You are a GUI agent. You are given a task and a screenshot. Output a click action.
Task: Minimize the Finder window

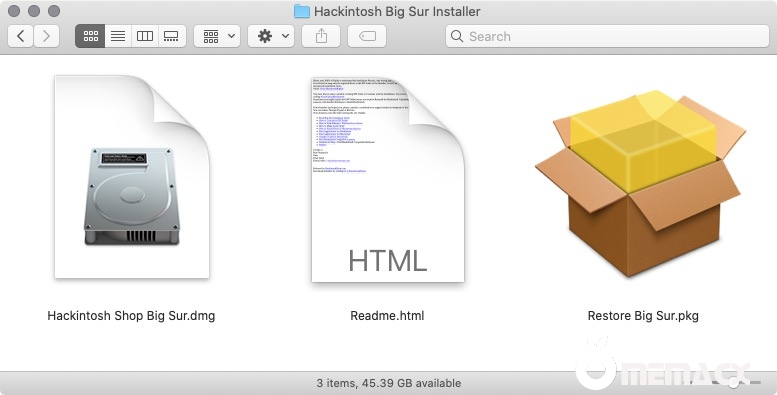tap(34, 11)
